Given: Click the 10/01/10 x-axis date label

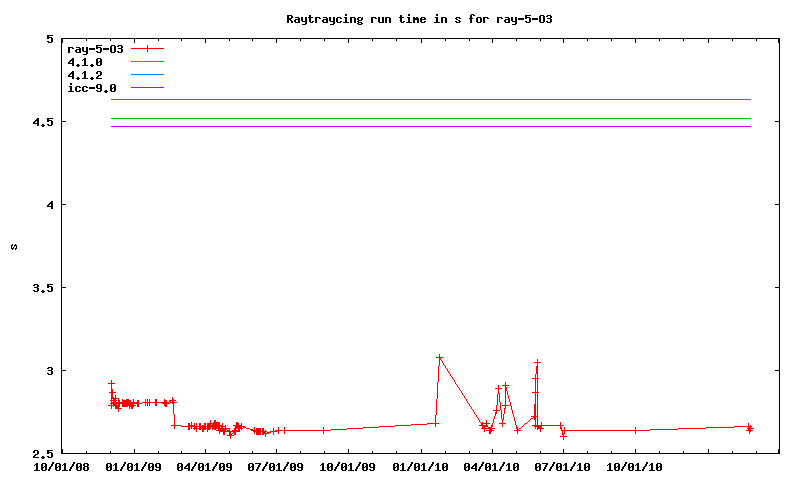Looking at the screenshot, I should 635,465.
